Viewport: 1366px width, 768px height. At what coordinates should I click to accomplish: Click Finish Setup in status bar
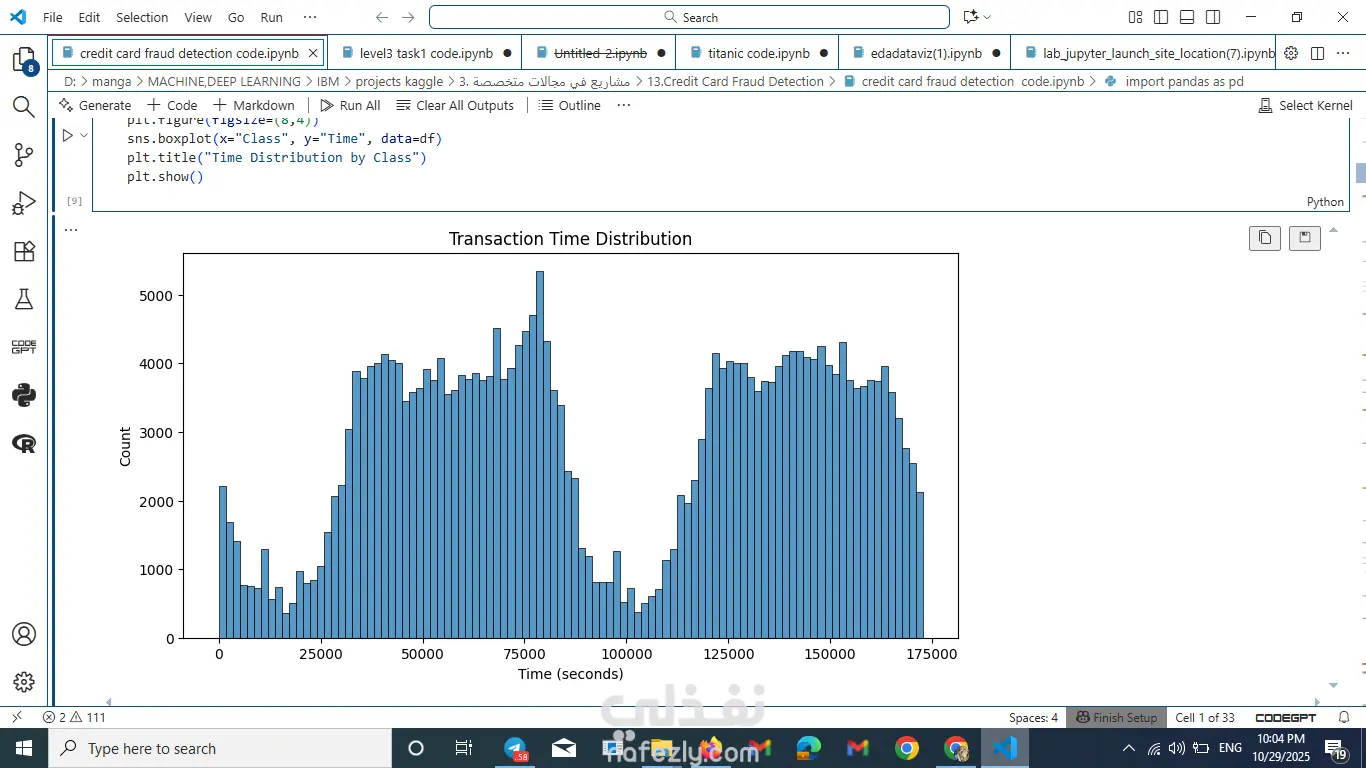(1116, 717)
